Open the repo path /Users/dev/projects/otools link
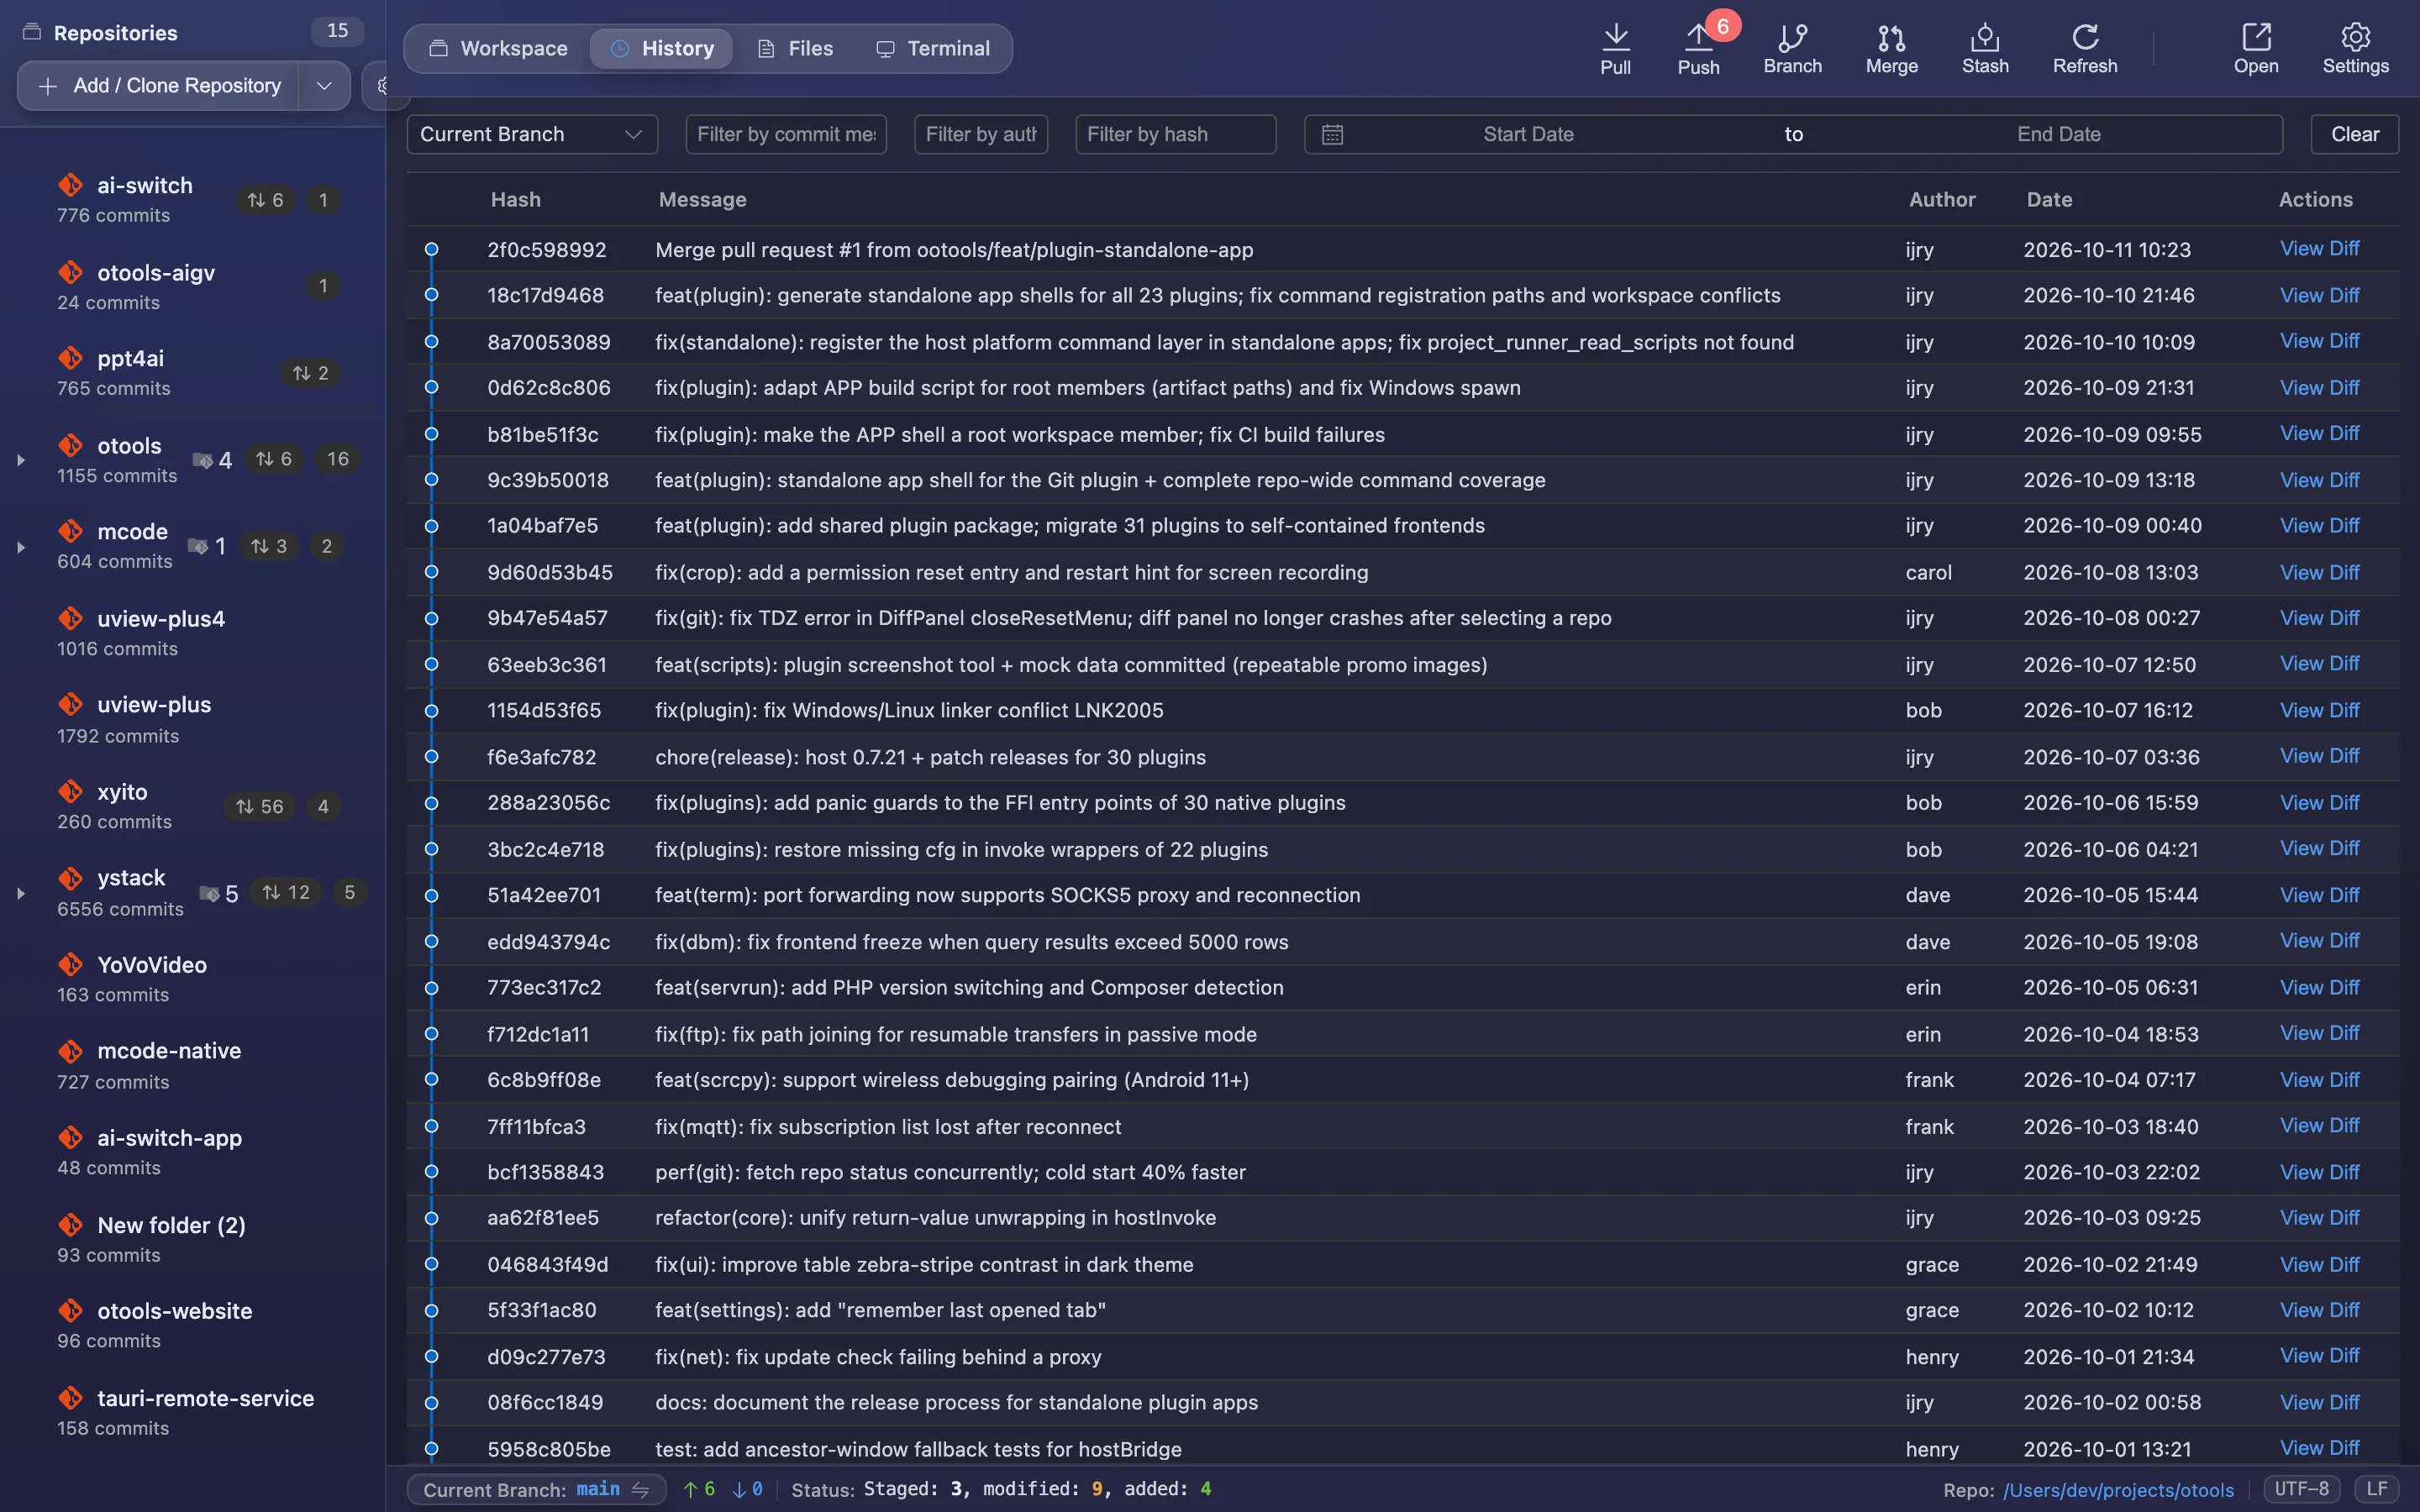Screen dimensions: 2420x1512 pyautogui.click(x=2118, y=1490)
